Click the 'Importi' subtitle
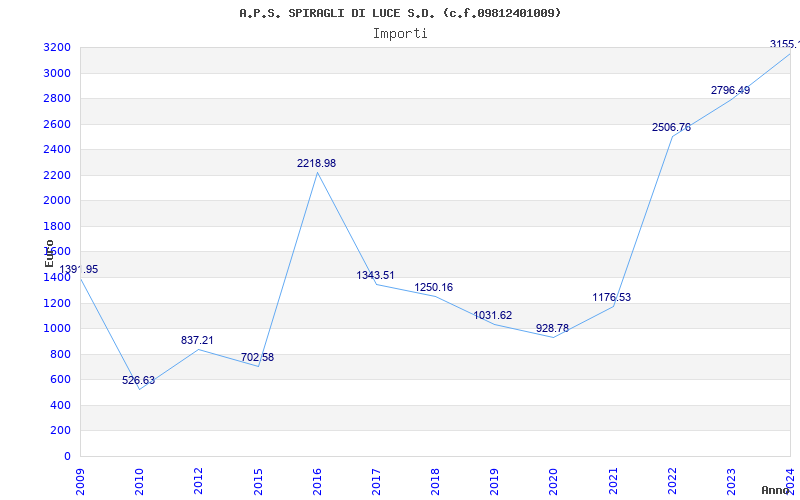This screenshot has width=800, height=500. [400, 34]
